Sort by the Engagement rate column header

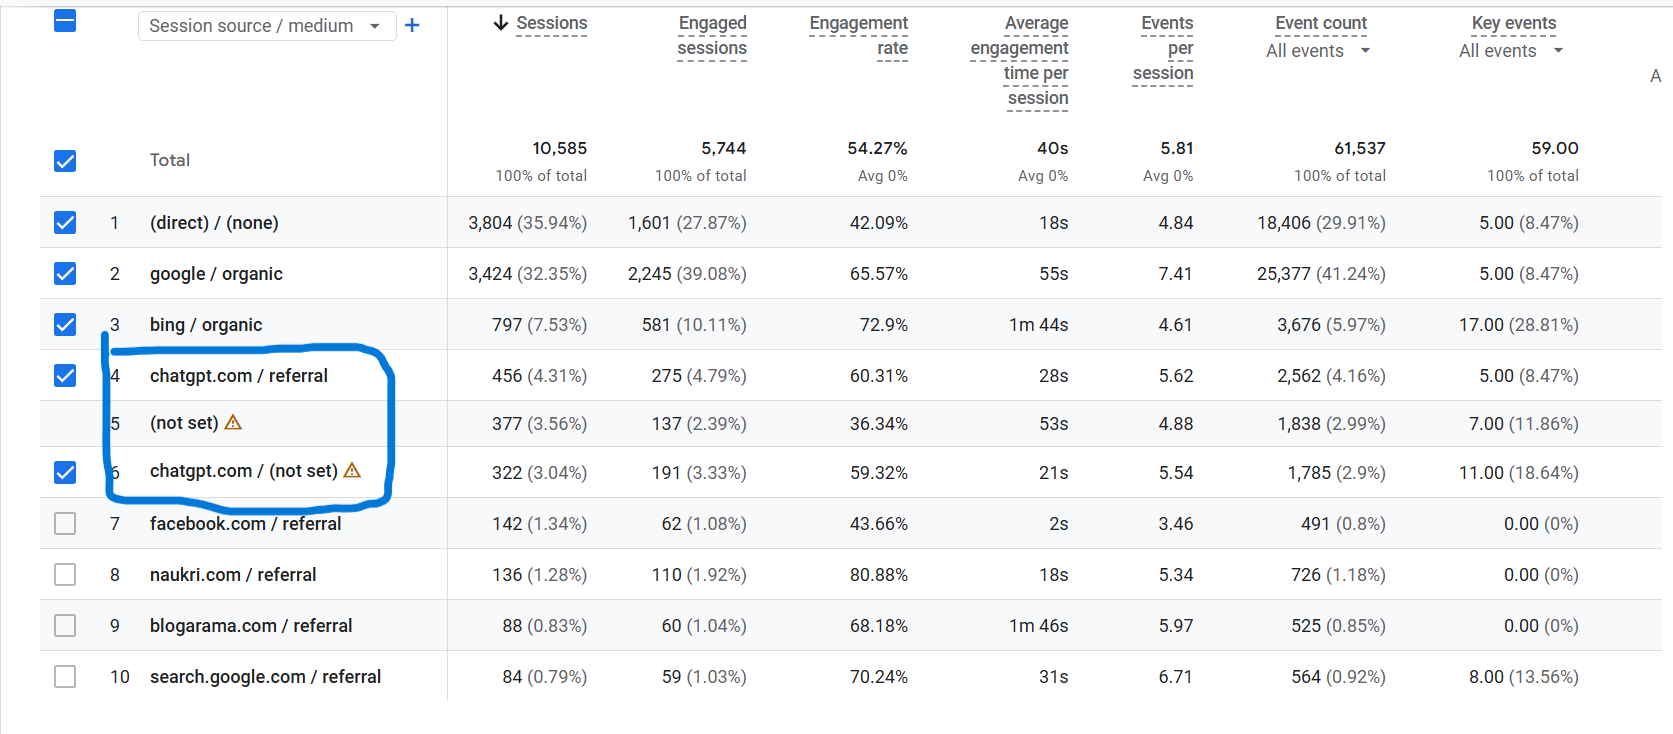coord(858,34)
